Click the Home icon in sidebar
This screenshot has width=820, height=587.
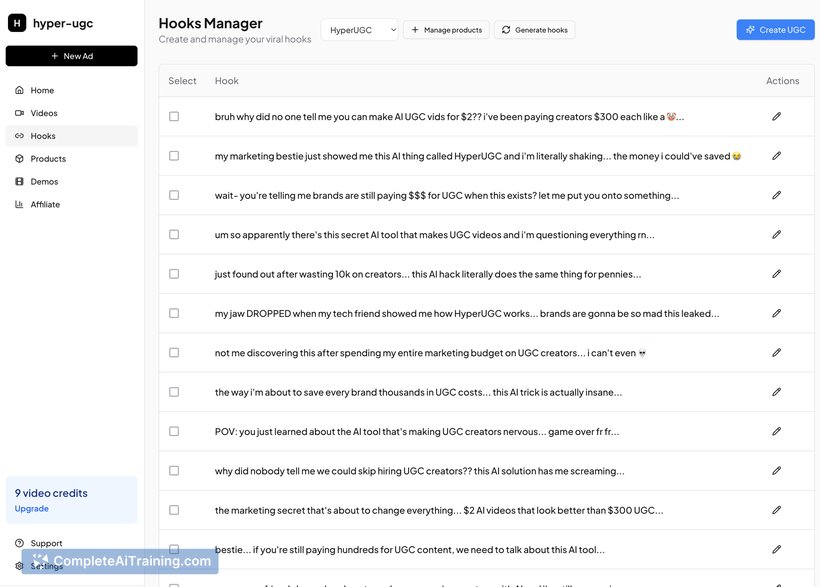[19, 90]
